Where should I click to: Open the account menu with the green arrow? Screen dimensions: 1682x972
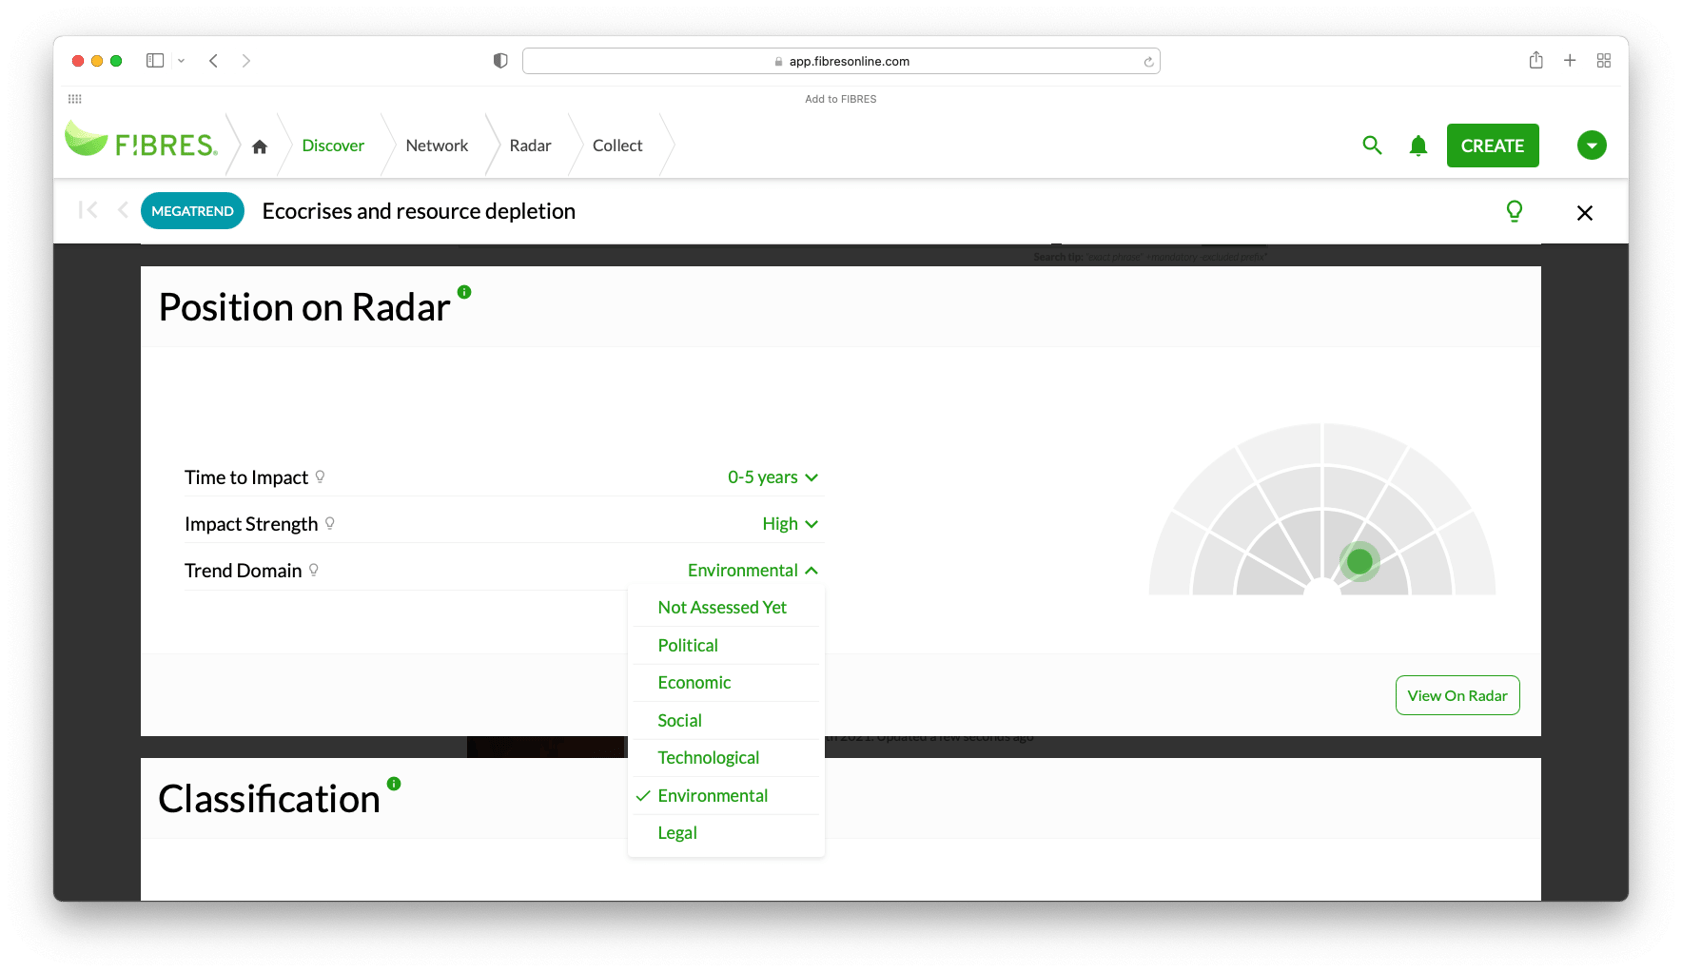coord(1591,145)
